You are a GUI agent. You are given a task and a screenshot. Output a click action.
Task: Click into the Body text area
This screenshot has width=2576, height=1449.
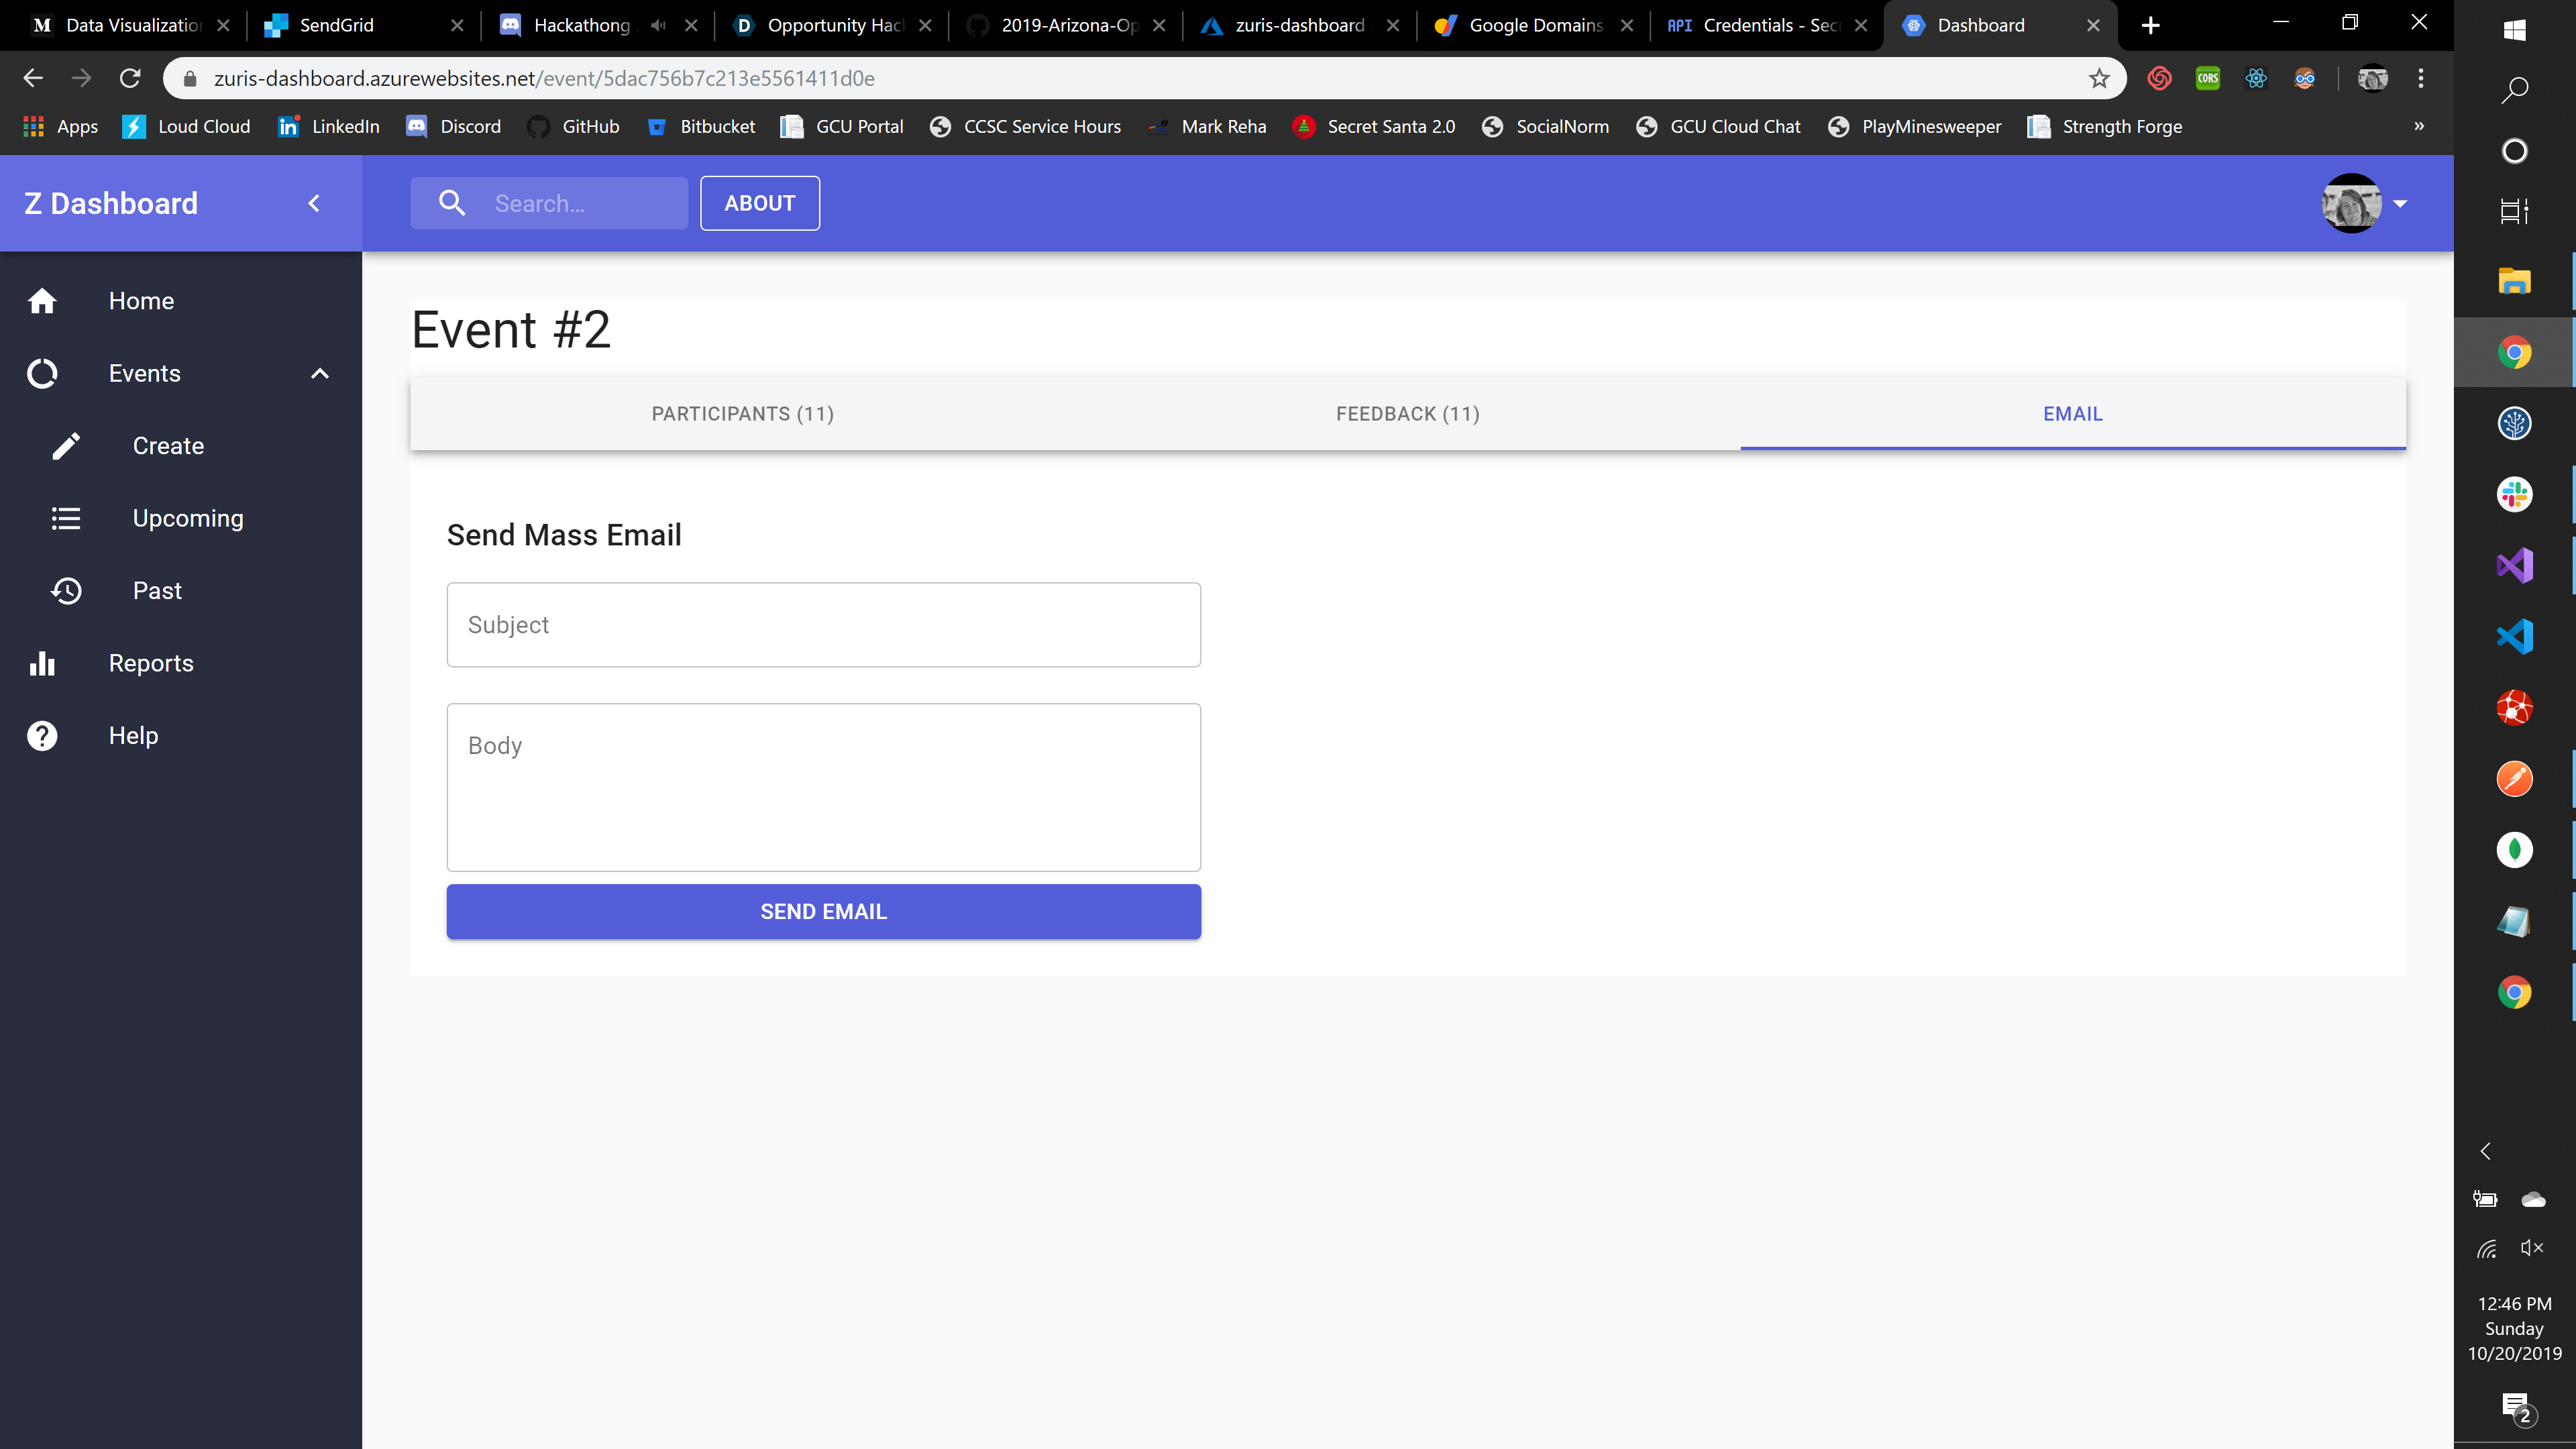(x=823, y=787)
